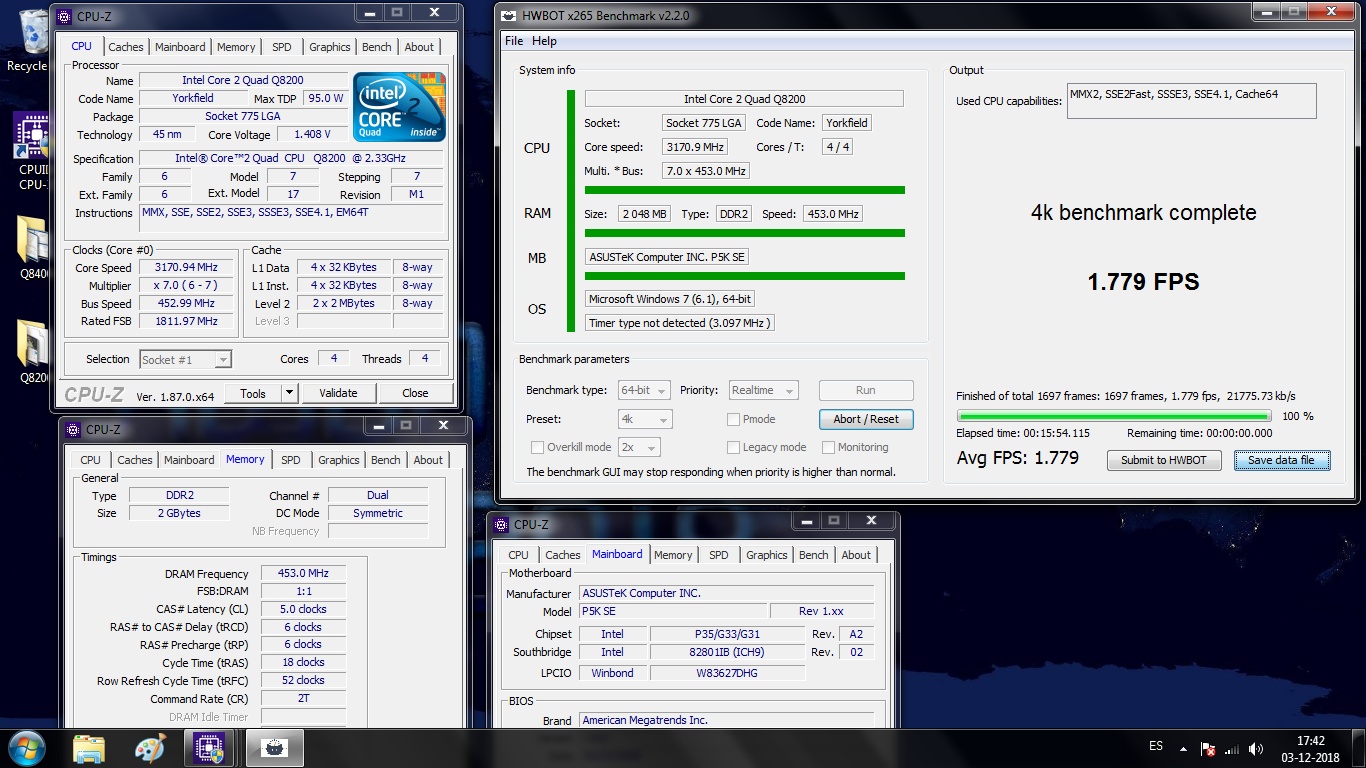This screenshot has width=1366, height=768.
Task: Click Submit to HWBOT button
Action: (x=1164, y=460)
